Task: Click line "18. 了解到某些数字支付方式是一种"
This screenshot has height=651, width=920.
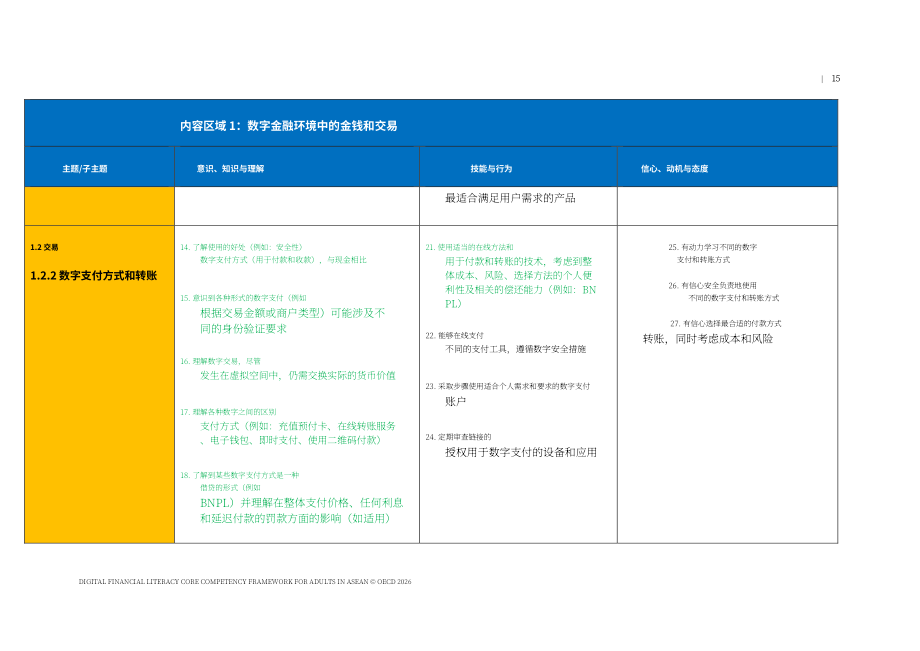Action: pos(240,476)
